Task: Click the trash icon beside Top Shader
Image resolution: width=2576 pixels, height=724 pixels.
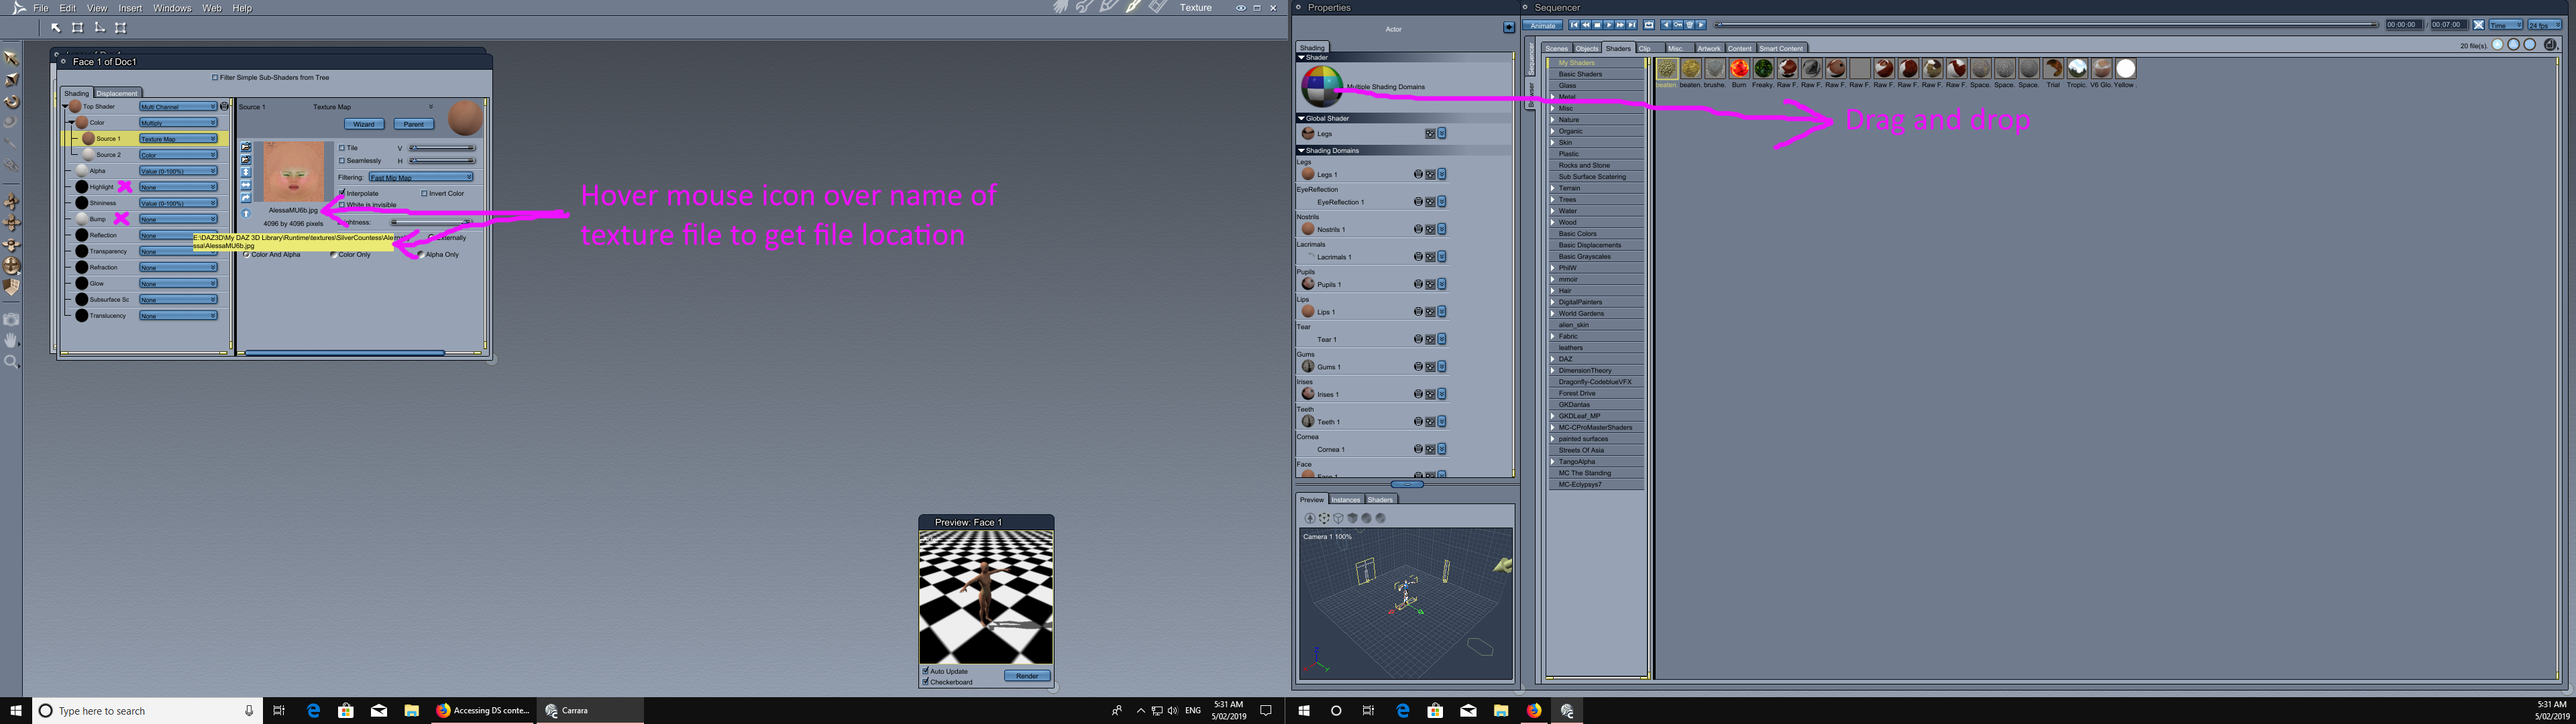Action: tap(225, 106)
